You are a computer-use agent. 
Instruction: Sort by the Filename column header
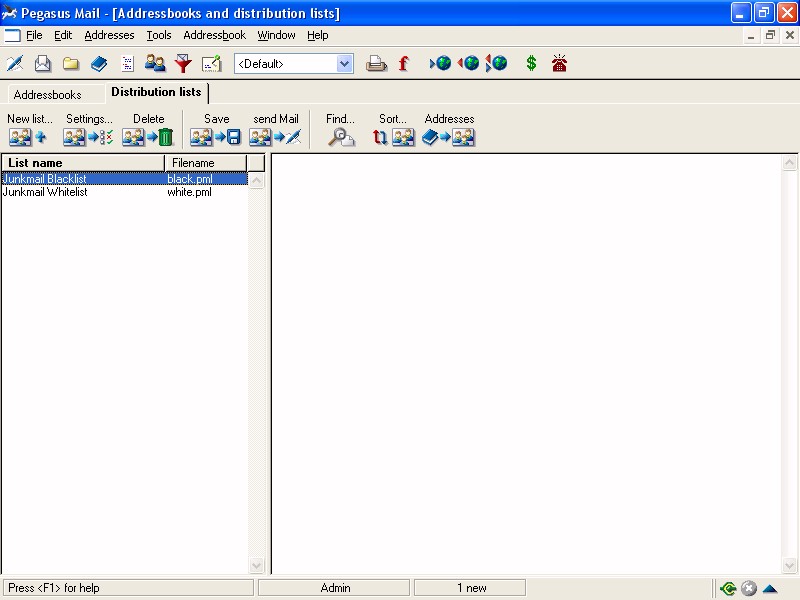click(x=206, y=163)
